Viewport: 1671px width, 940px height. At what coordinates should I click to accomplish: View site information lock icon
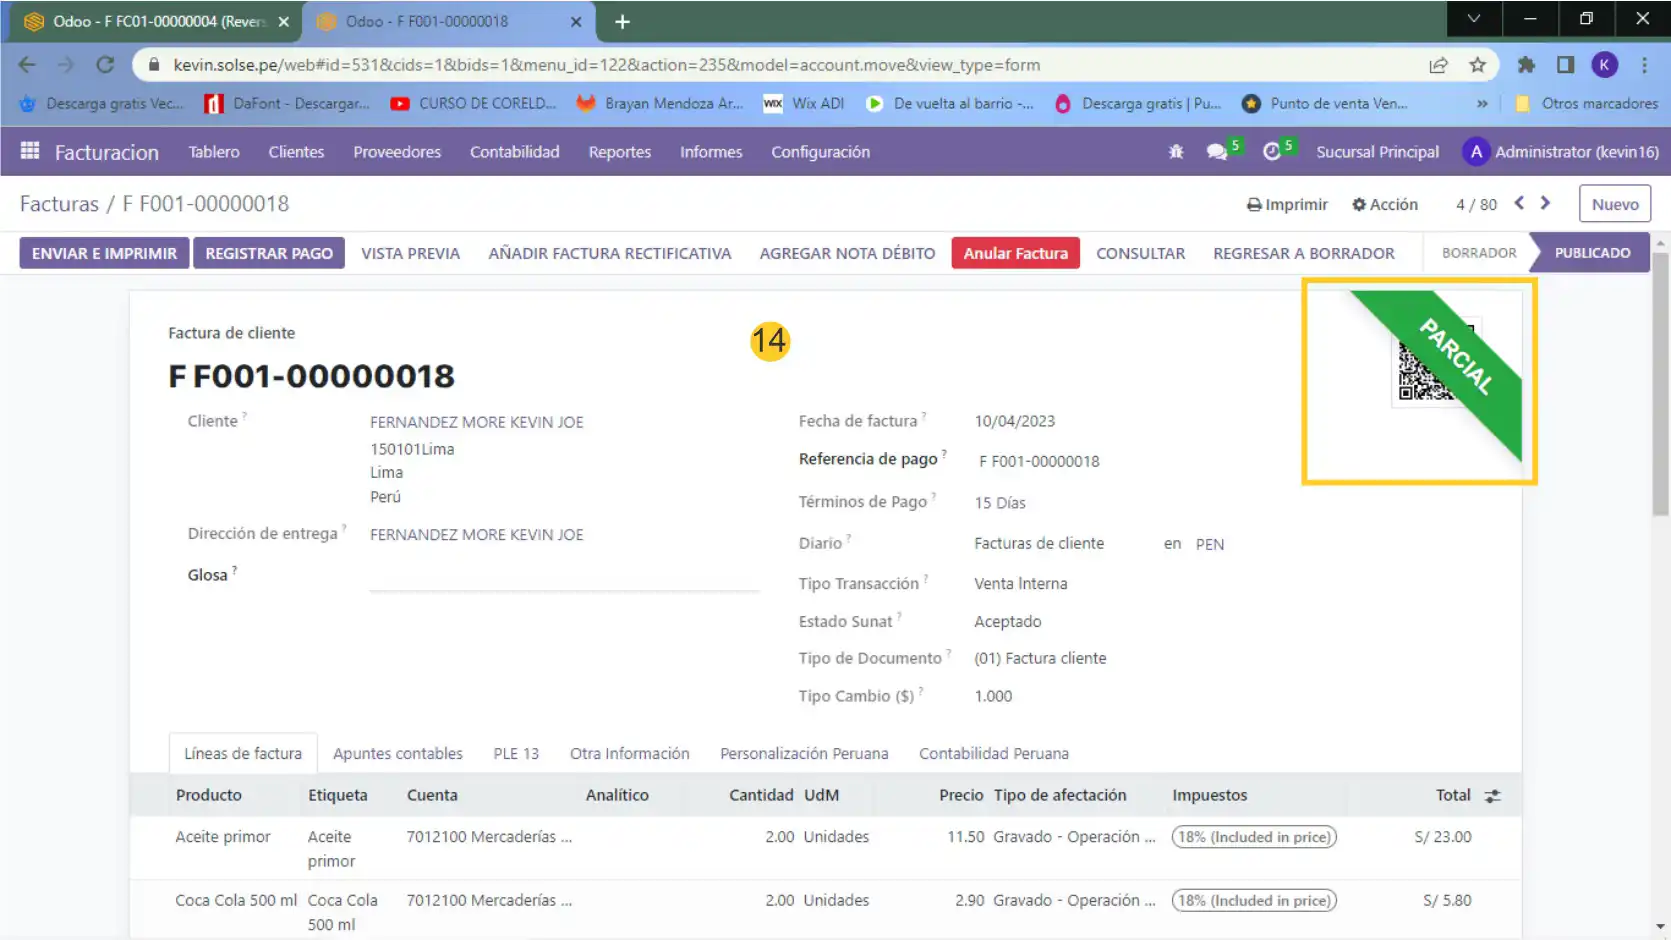pos(153,65)
